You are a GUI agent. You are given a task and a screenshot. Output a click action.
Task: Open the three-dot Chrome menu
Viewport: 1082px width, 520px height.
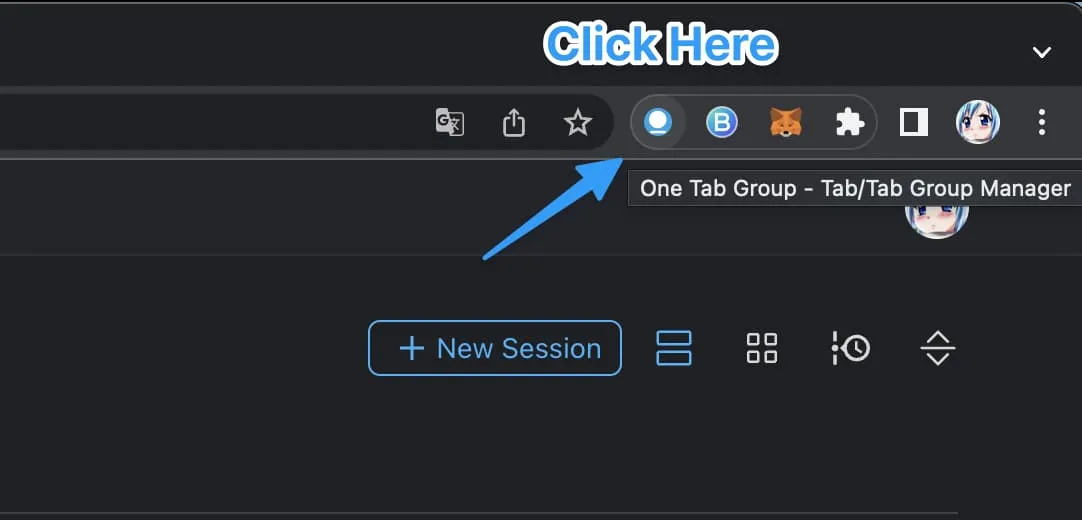point(1042,122)
